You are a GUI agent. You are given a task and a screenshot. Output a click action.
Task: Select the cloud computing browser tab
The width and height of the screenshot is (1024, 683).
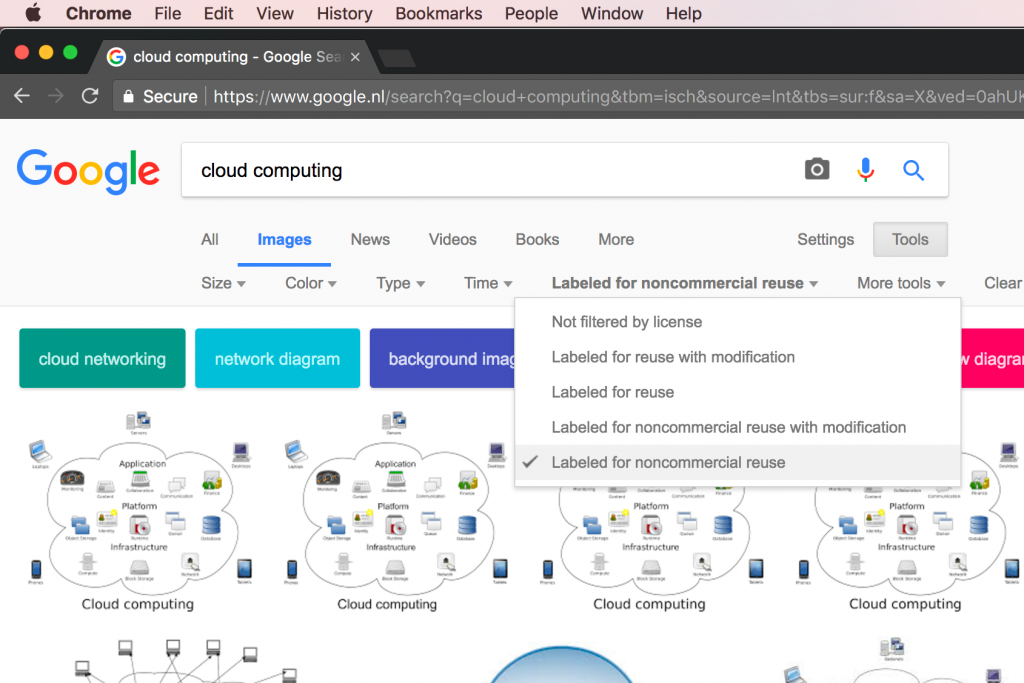[235, 57]
